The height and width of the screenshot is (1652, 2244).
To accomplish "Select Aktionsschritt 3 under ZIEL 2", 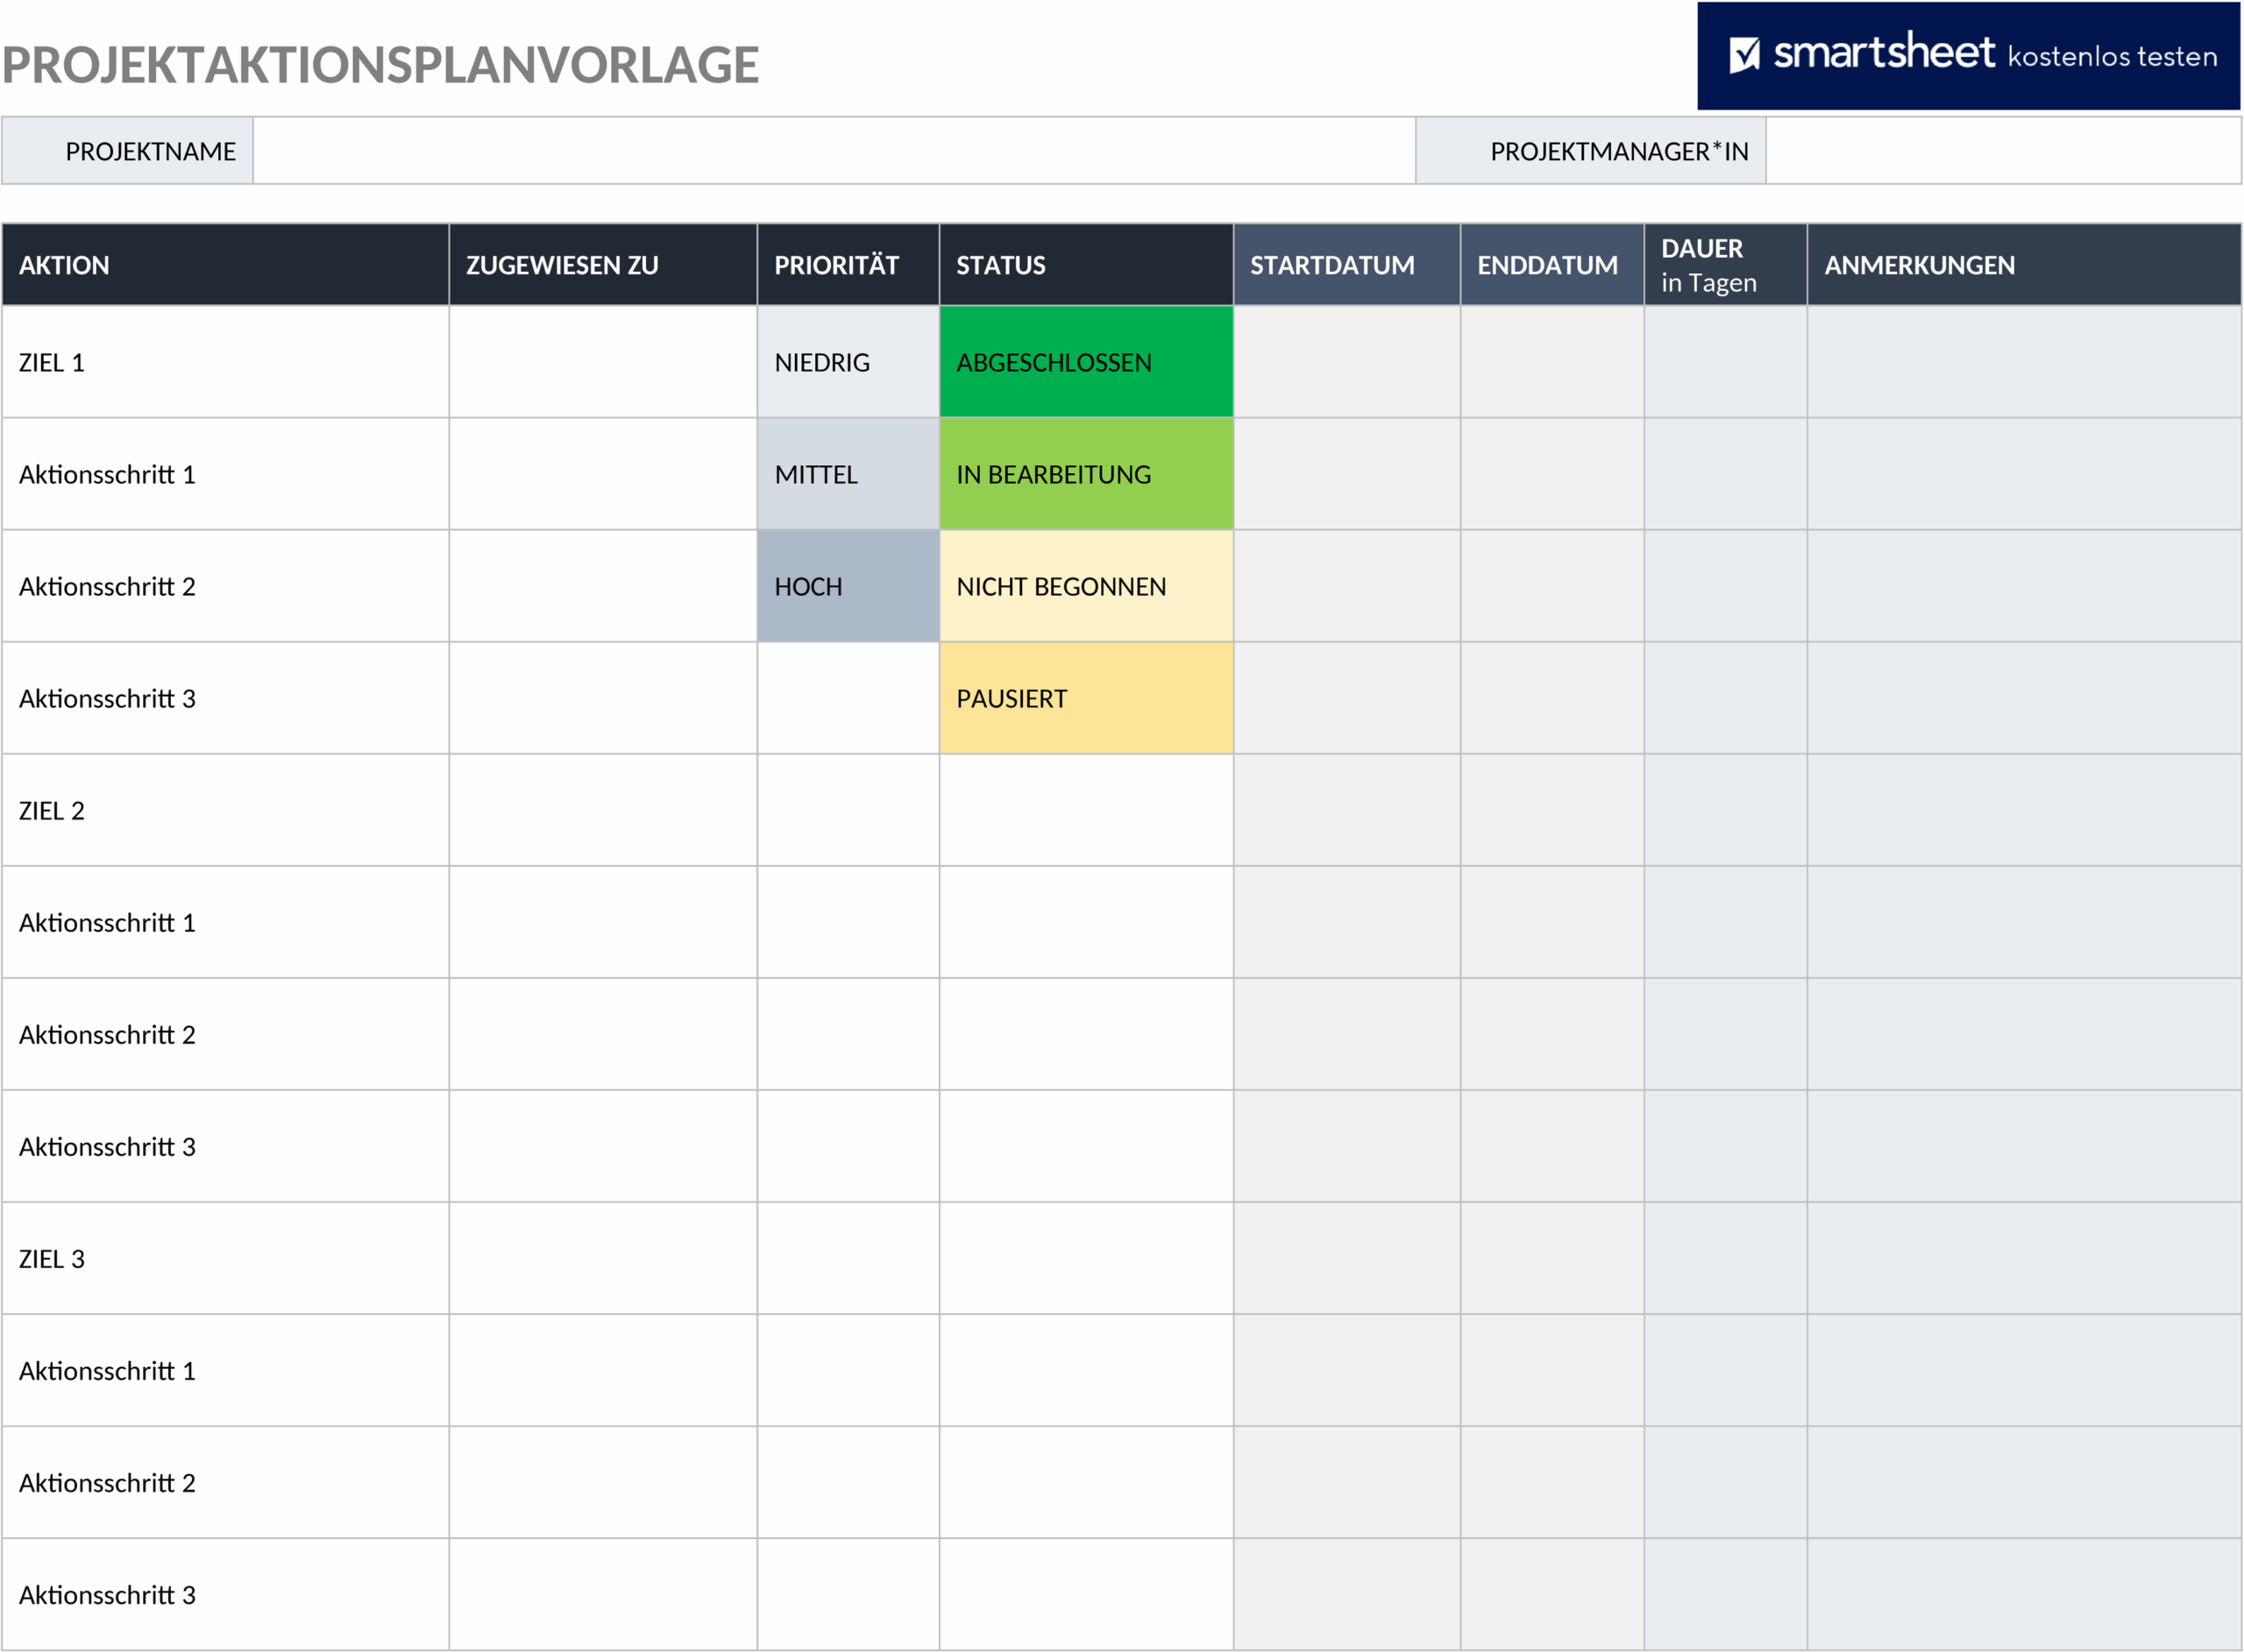I will pos(225,1146).
